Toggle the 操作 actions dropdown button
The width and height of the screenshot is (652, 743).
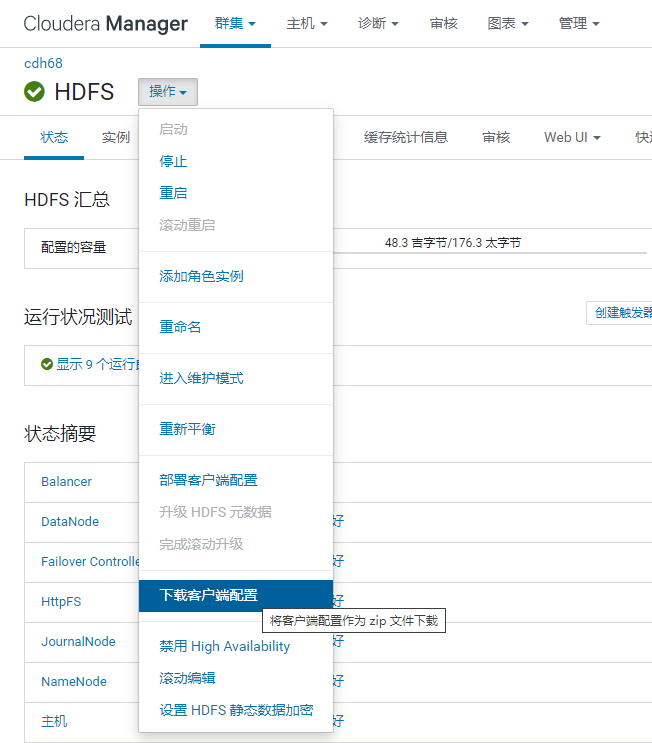point(168,91)
